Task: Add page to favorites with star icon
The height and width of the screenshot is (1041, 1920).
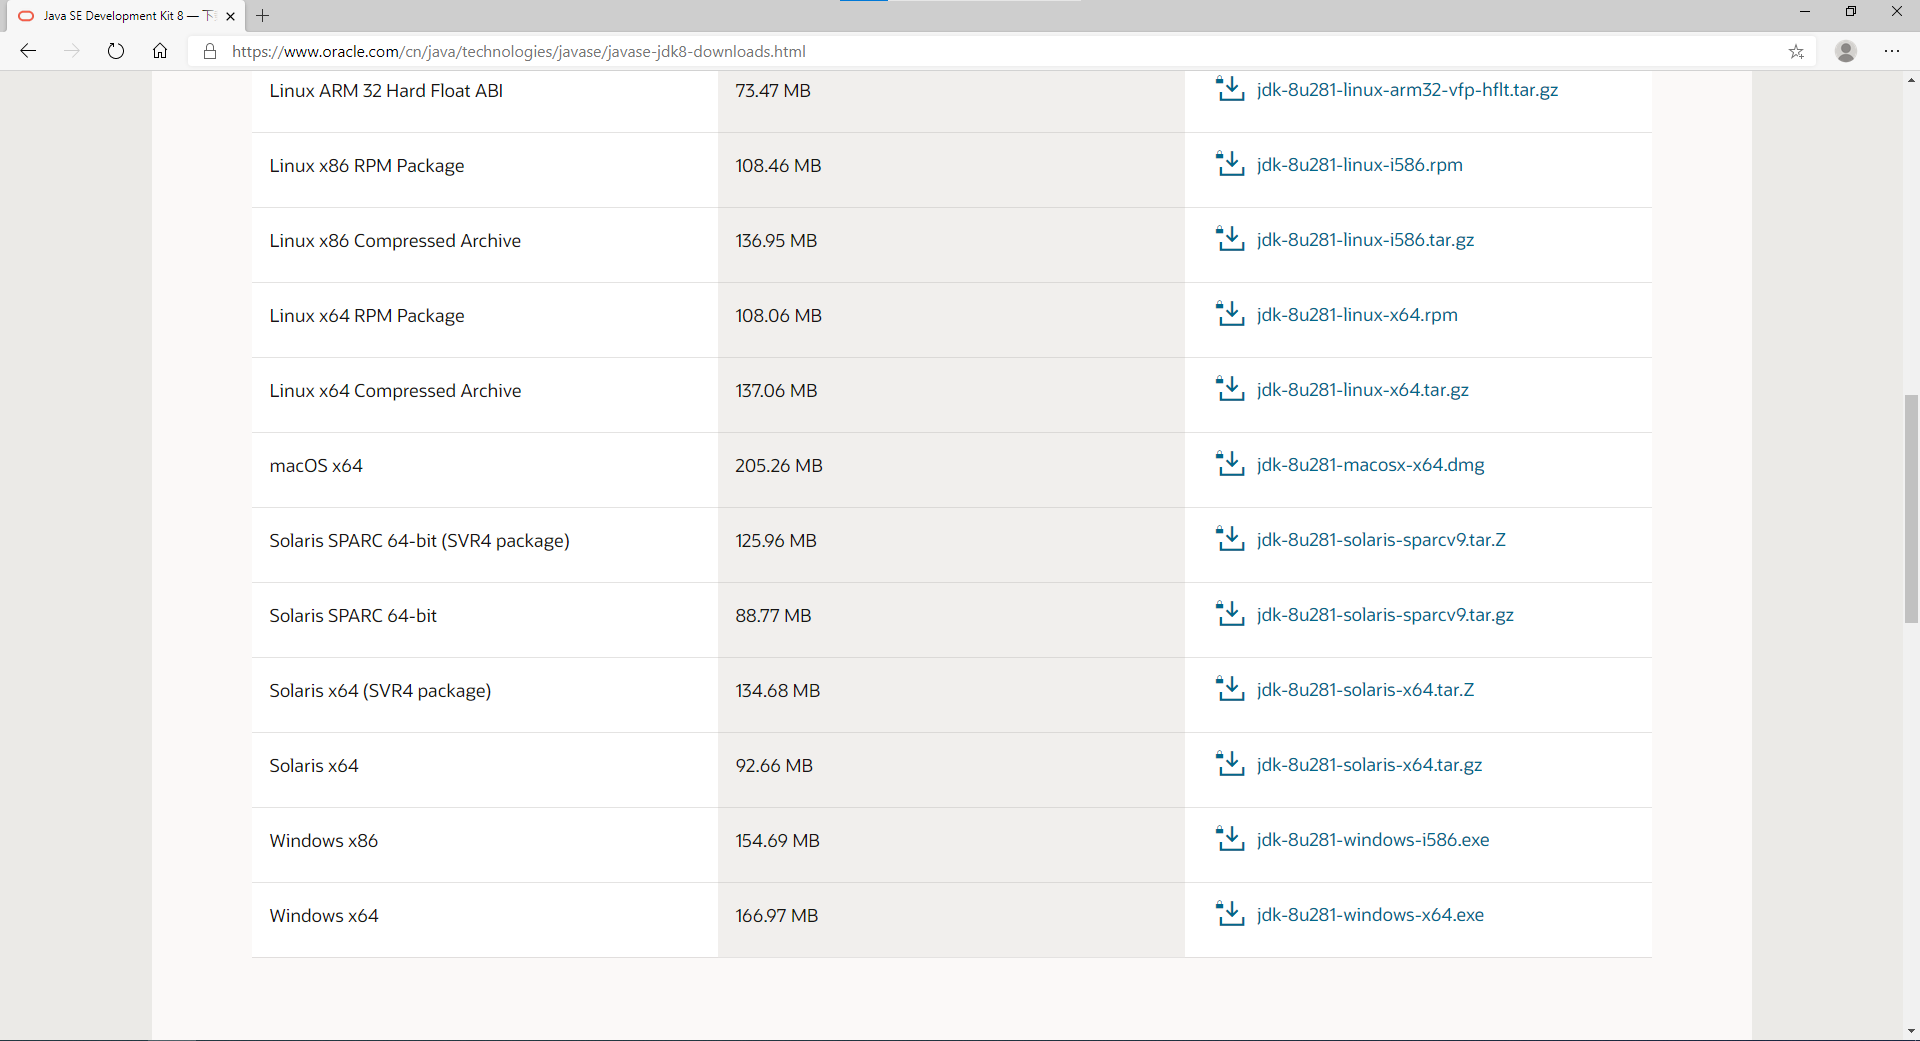Action: coord(1796,52)
